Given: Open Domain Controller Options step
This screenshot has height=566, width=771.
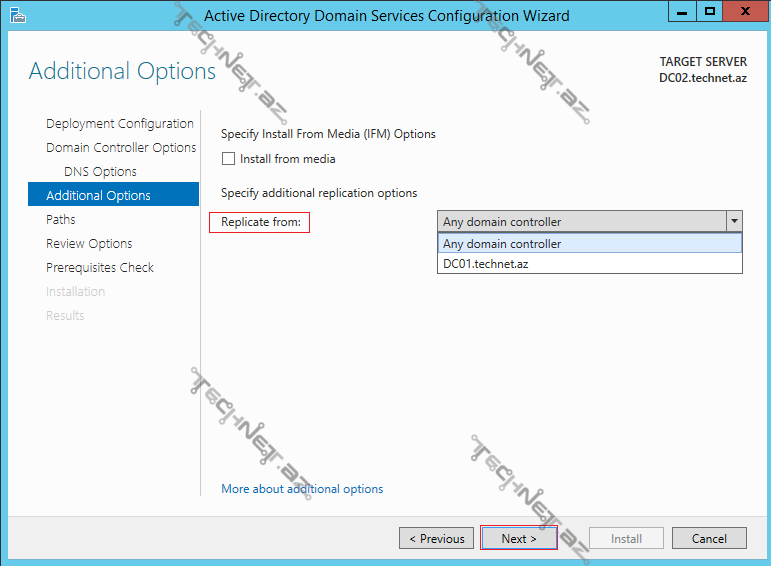Looking at the screenshot, I should [x=121, y=148].
